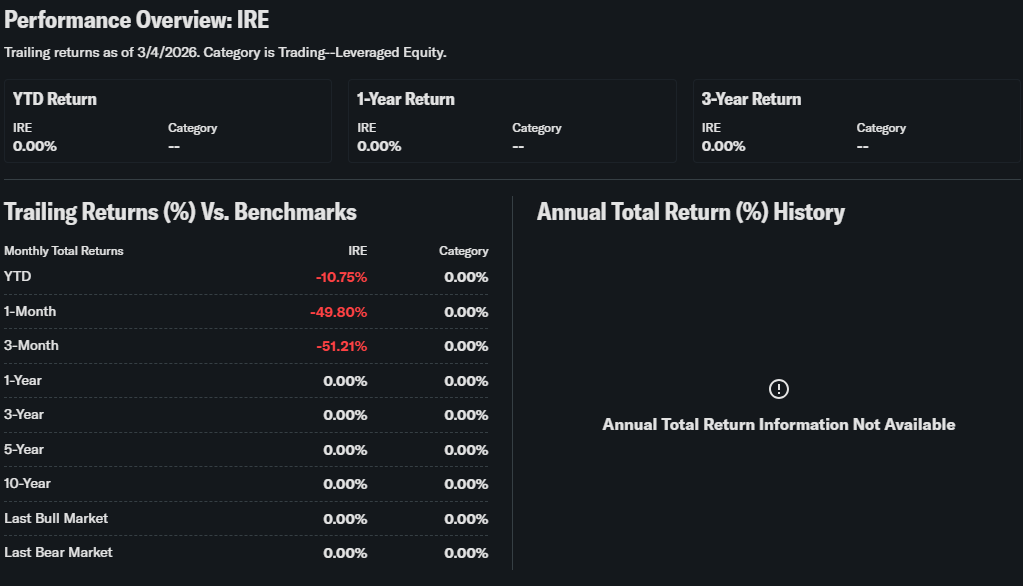Click the Performance Overview: IRE heading
Viewport: 1023px width, 586px height.
pyautogui.click(x=137, y=20)
